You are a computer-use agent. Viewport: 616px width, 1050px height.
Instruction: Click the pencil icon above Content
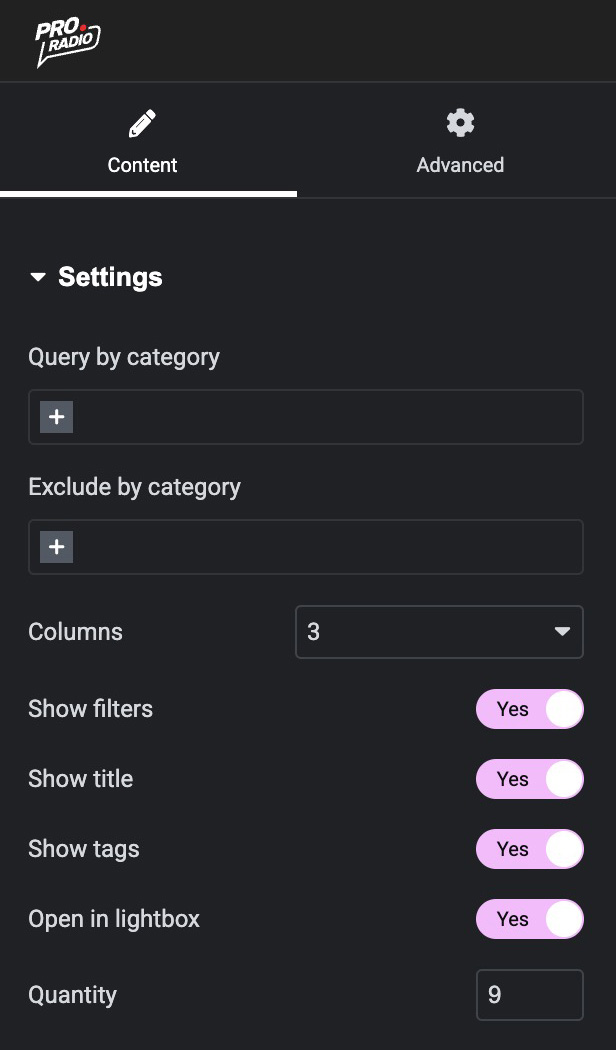(x=142, y=124)
